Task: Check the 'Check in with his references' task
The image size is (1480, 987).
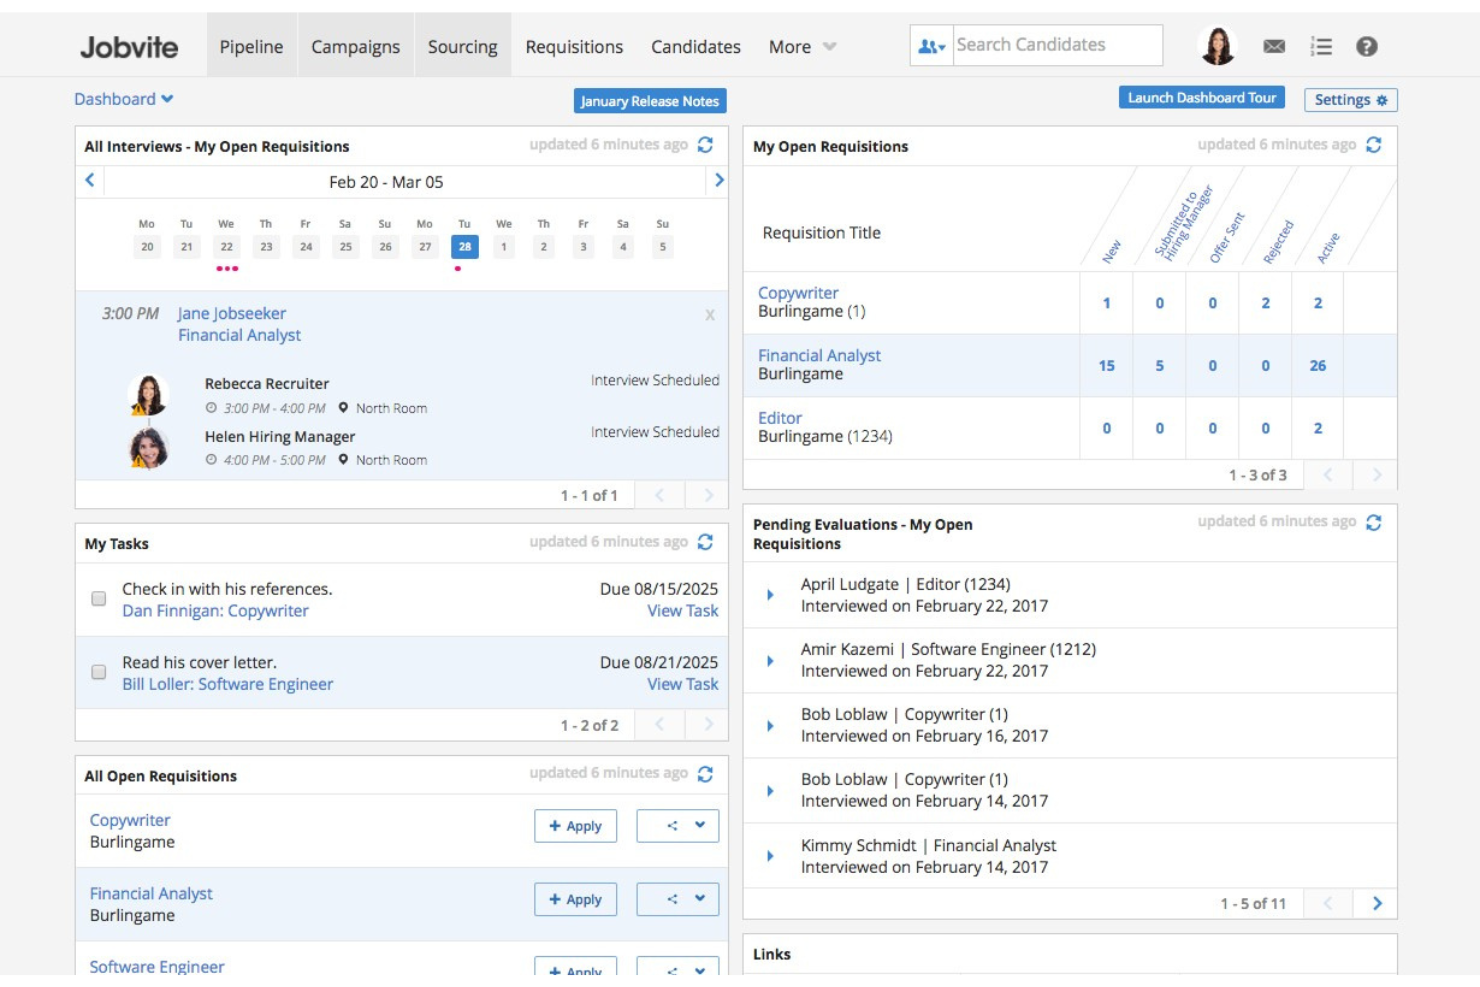Action: (99, 599)
